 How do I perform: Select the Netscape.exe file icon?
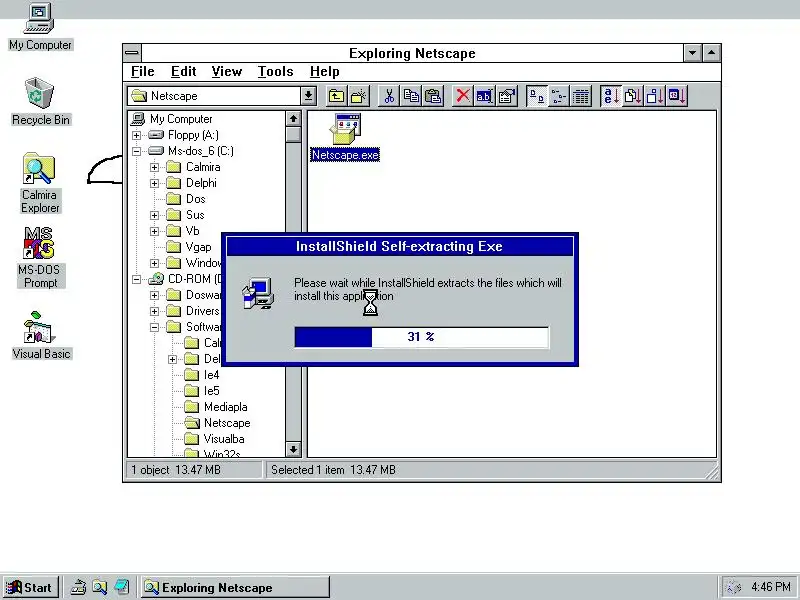pyautogui.click(x=345, y=137)
